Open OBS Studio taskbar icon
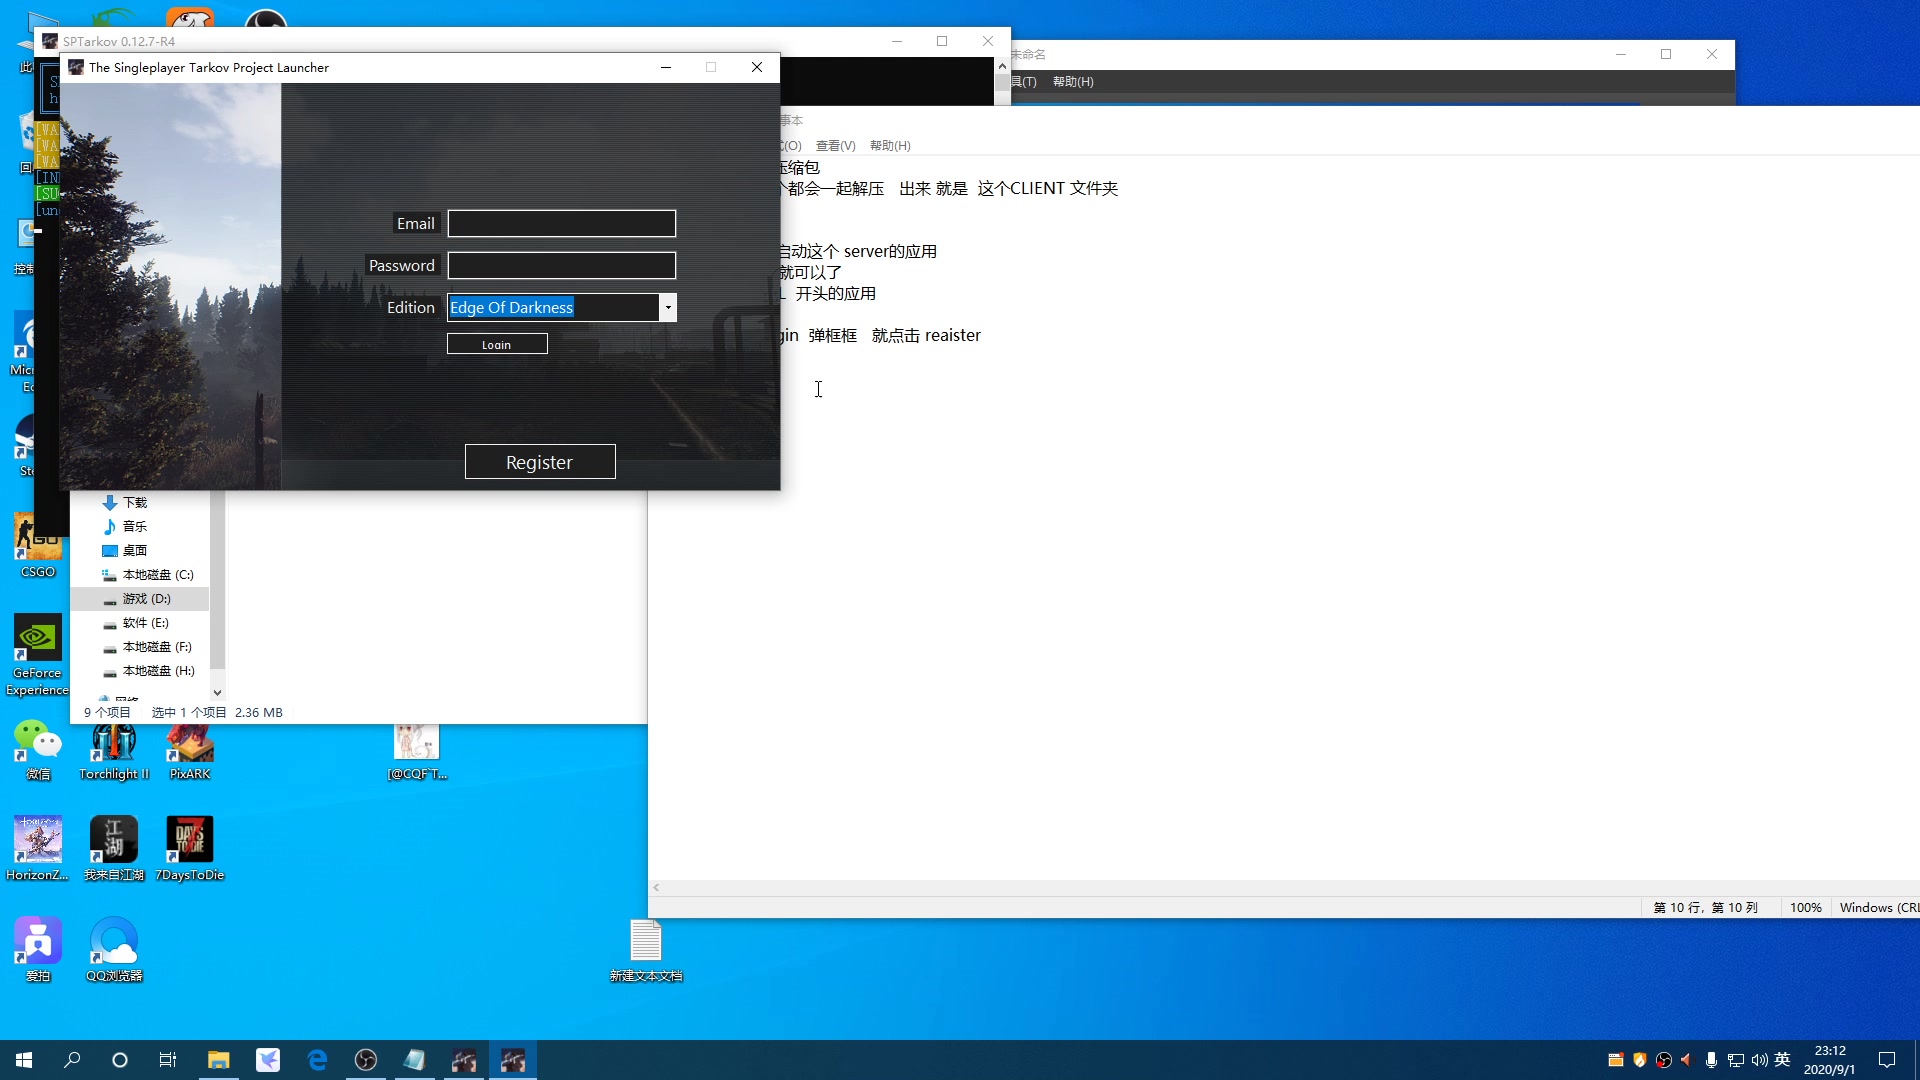This screenshot has width=1920, height=1080. coord(366,1060)
